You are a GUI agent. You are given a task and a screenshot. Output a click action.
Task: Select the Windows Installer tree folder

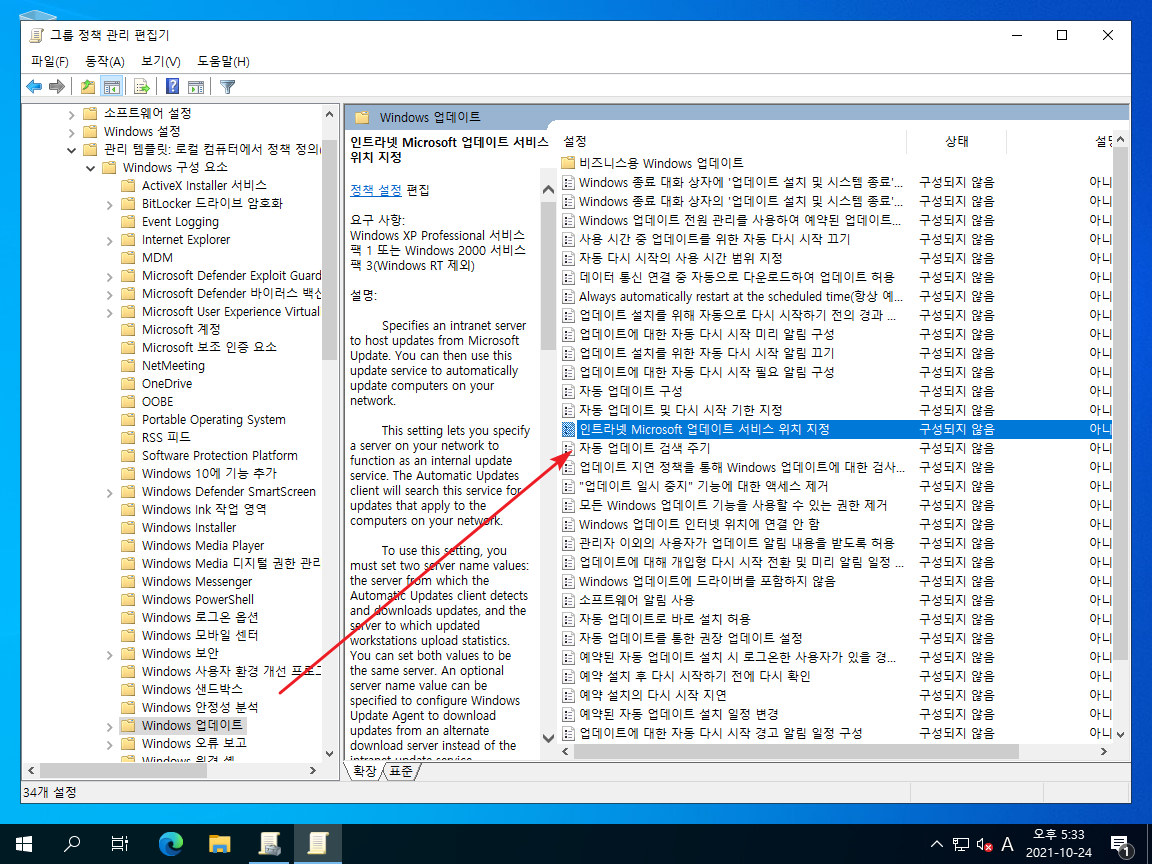click(189, 528)
